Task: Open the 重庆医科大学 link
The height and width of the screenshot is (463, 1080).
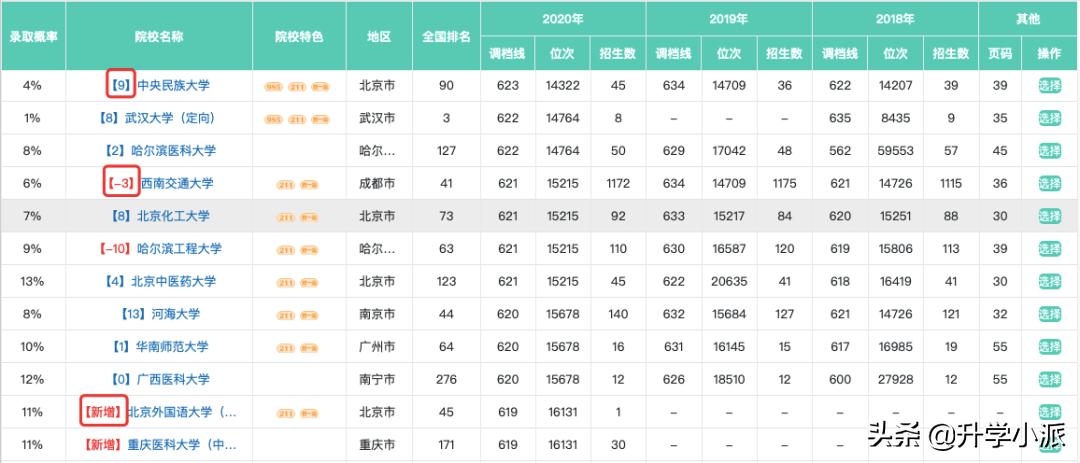Action: pyautogui.click(x=183, y=444)
